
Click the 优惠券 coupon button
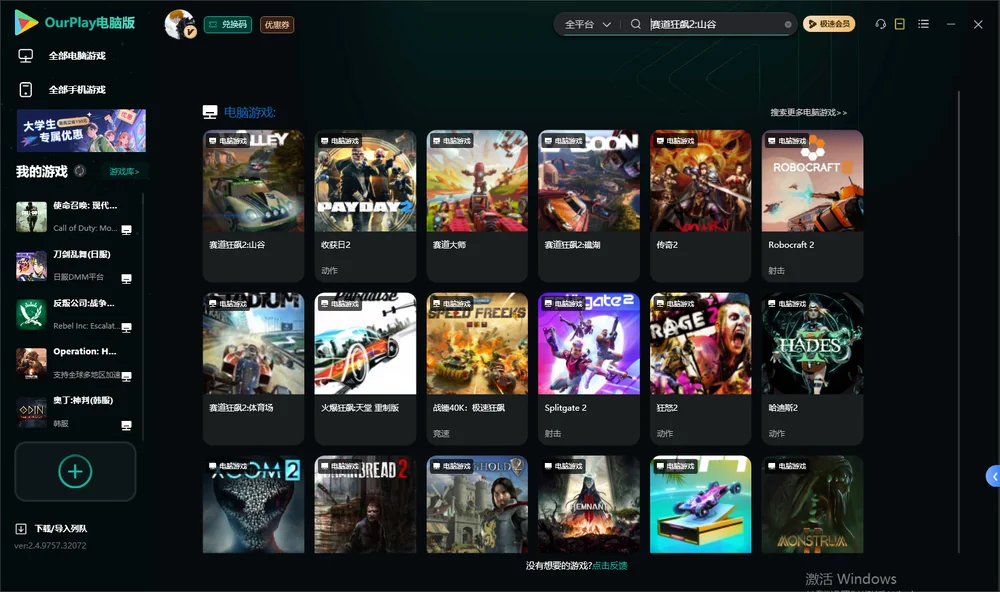tap(277, 24)
